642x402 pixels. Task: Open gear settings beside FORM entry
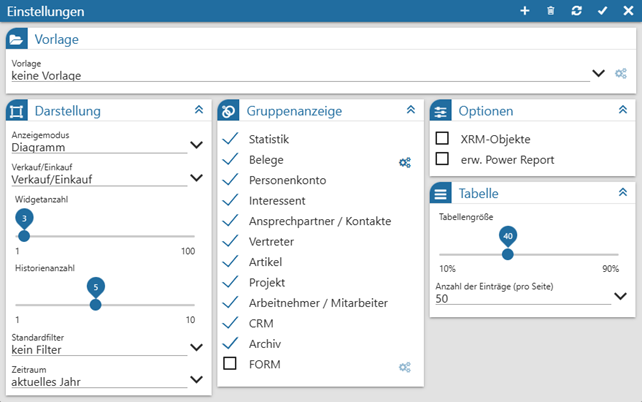click(404, 367)
